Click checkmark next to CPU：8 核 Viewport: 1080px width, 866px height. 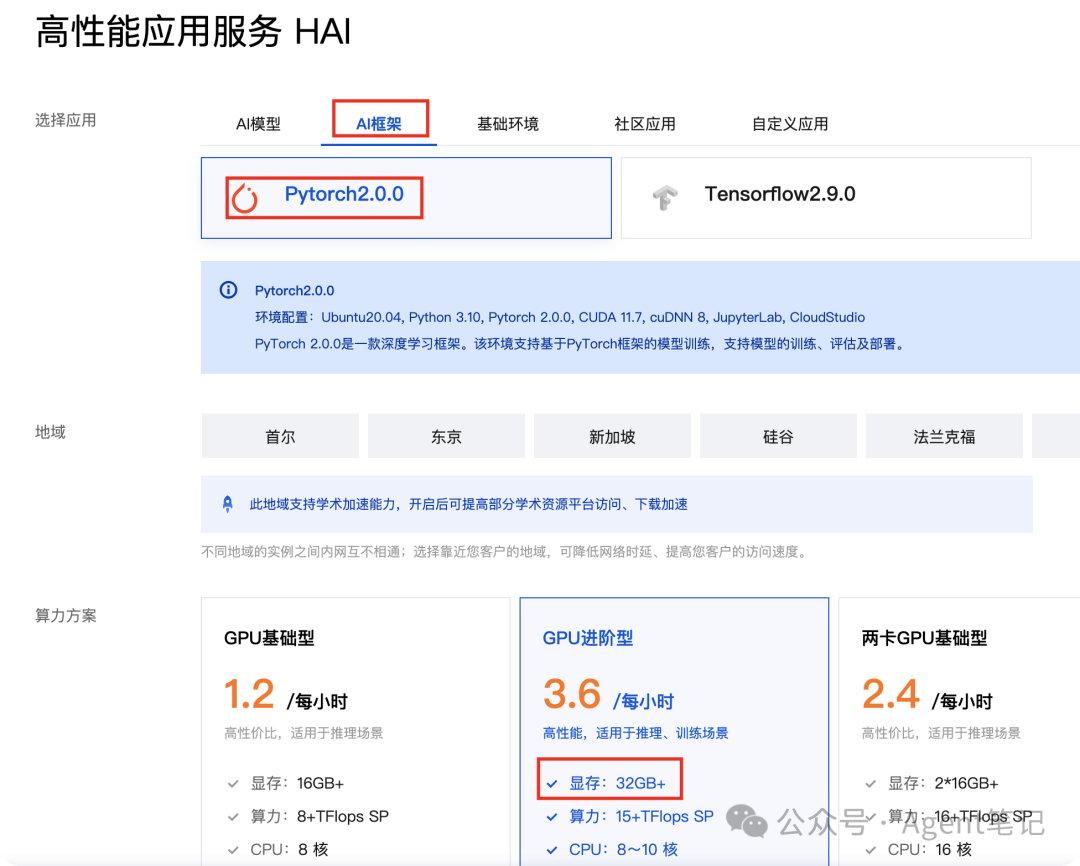[233, 849]
